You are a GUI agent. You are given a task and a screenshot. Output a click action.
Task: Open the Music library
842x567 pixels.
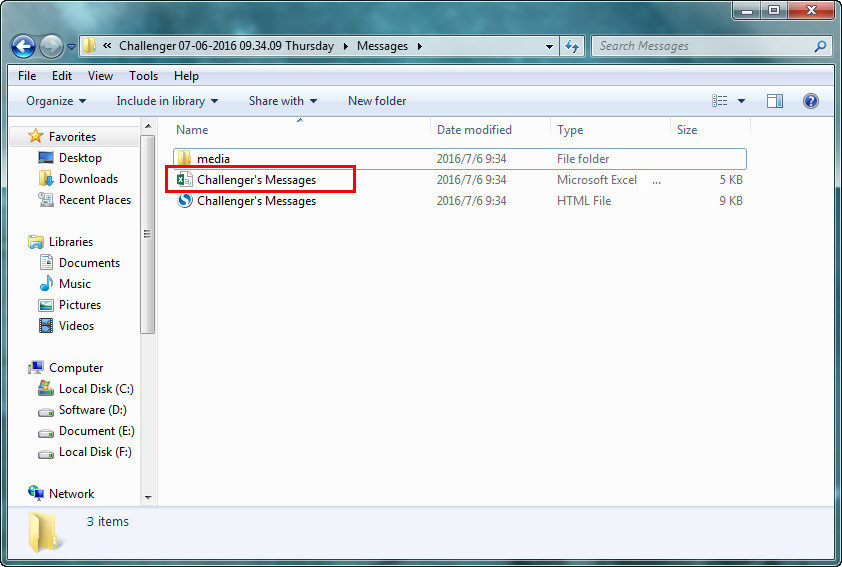coord(75,284)
